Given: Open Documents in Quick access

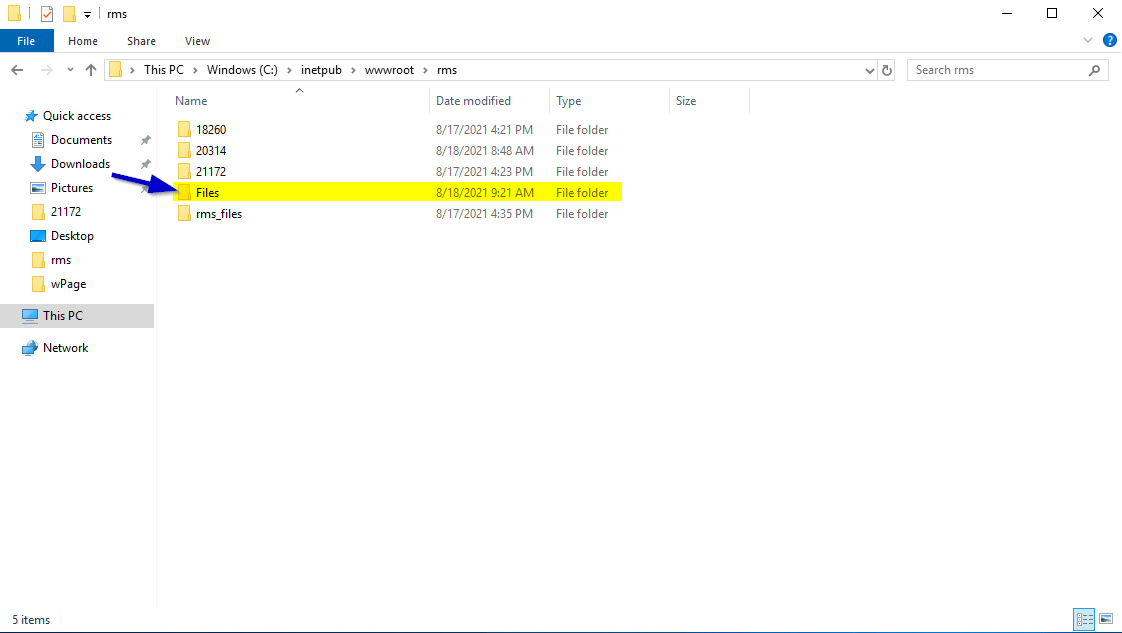Looking at the screenshot, I should click(82, 140).
